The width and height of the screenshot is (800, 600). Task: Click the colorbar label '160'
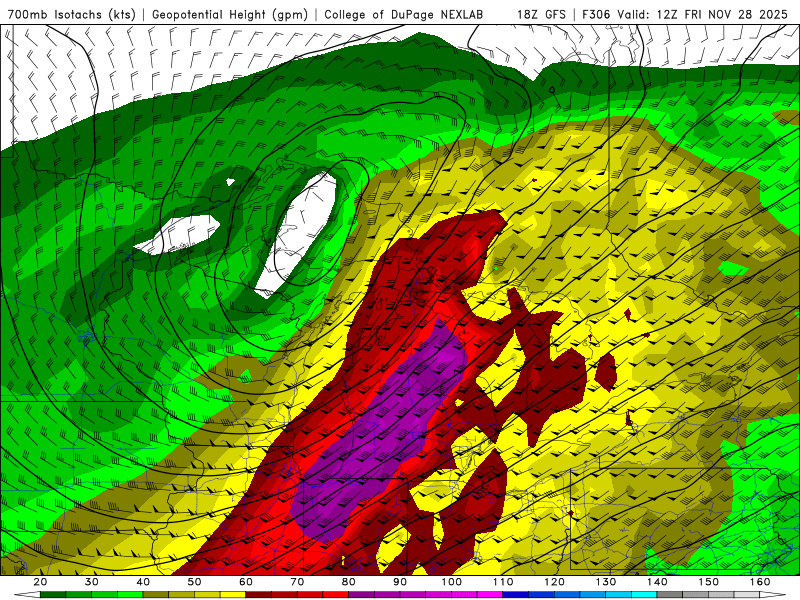tap(760, 582)
